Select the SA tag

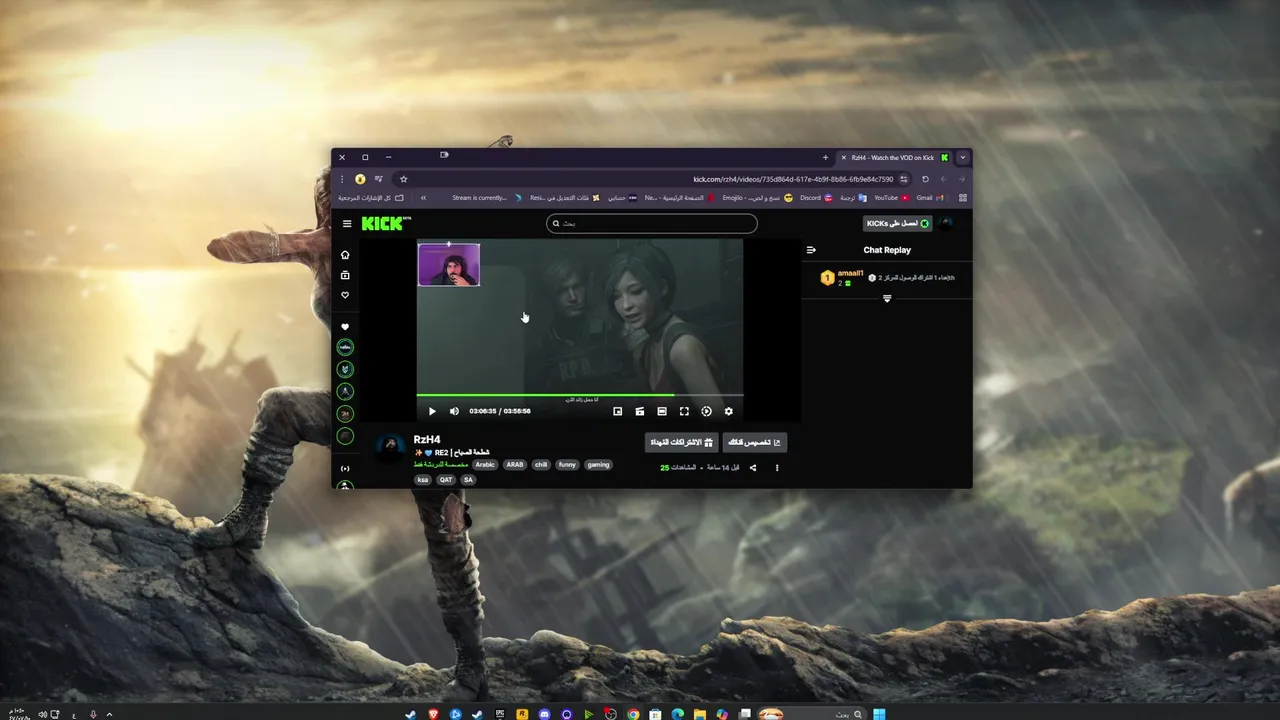(x=468, y=480)
